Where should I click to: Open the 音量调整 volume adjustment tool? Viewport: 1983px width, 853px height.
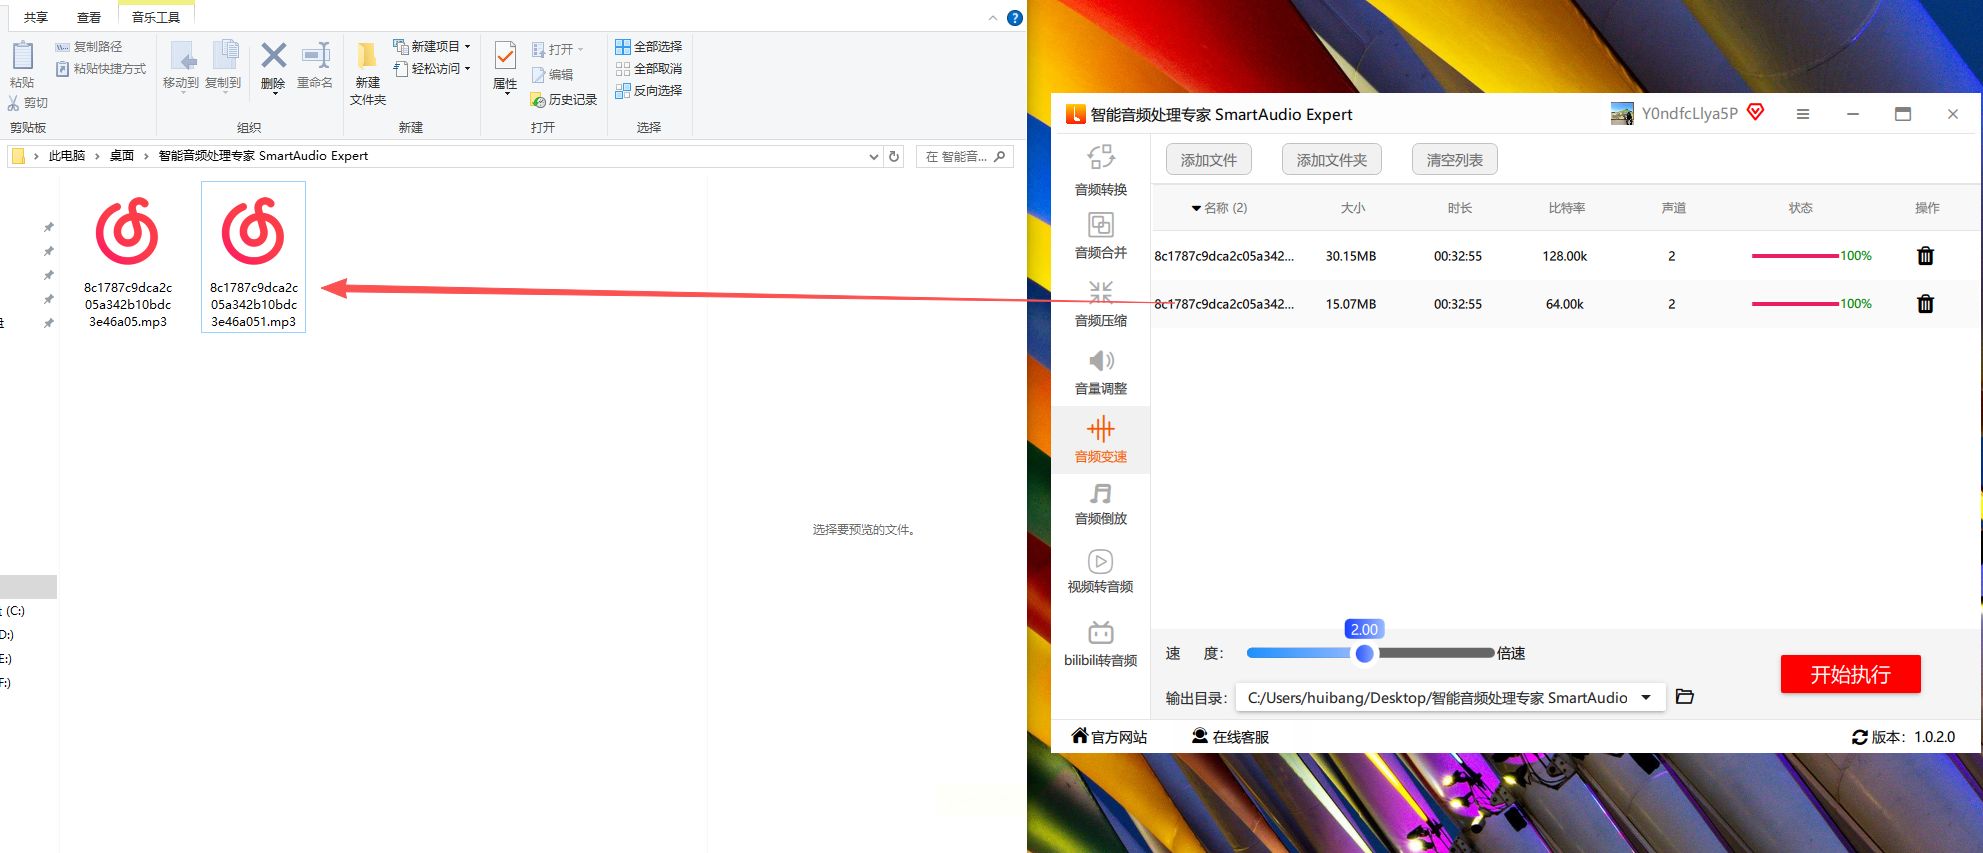tap(1101, 371)
